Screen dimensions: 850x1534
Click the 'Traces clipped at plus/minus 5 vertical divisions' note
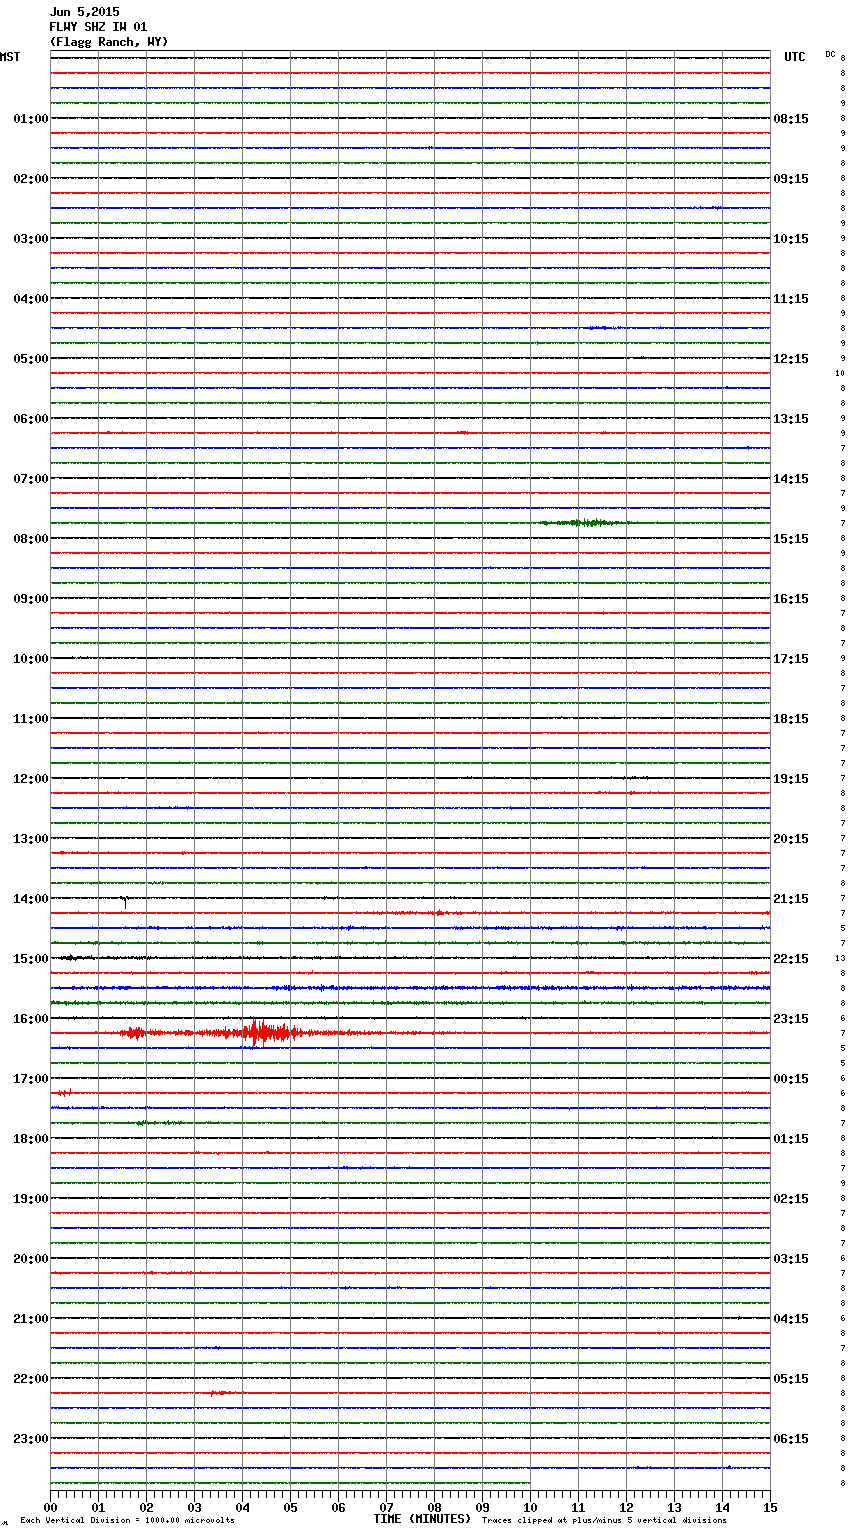click(604, 1521)
